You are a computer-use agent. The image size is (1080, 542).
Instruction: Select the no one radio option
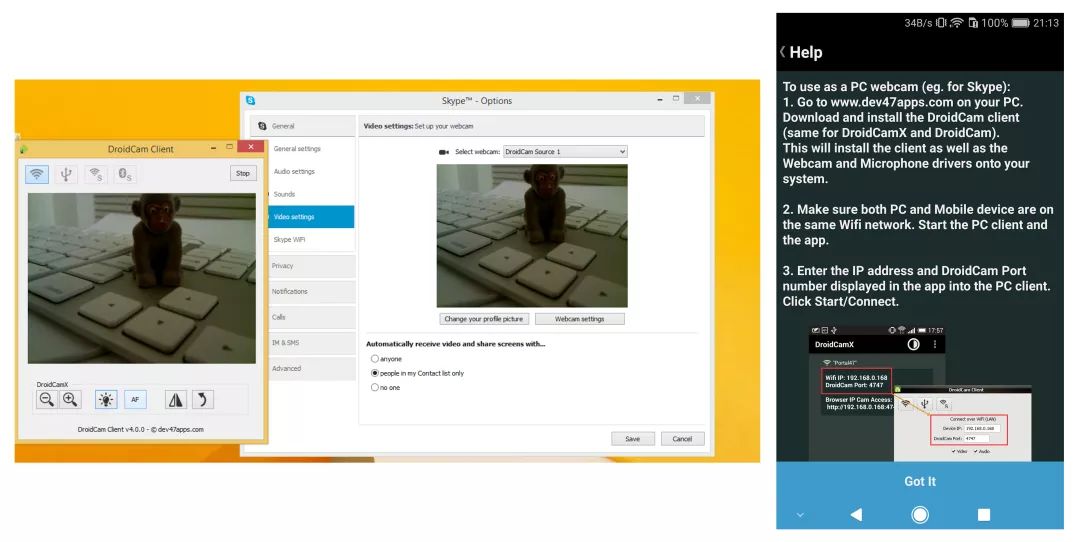pyautogui.click(x=375, y=388)
